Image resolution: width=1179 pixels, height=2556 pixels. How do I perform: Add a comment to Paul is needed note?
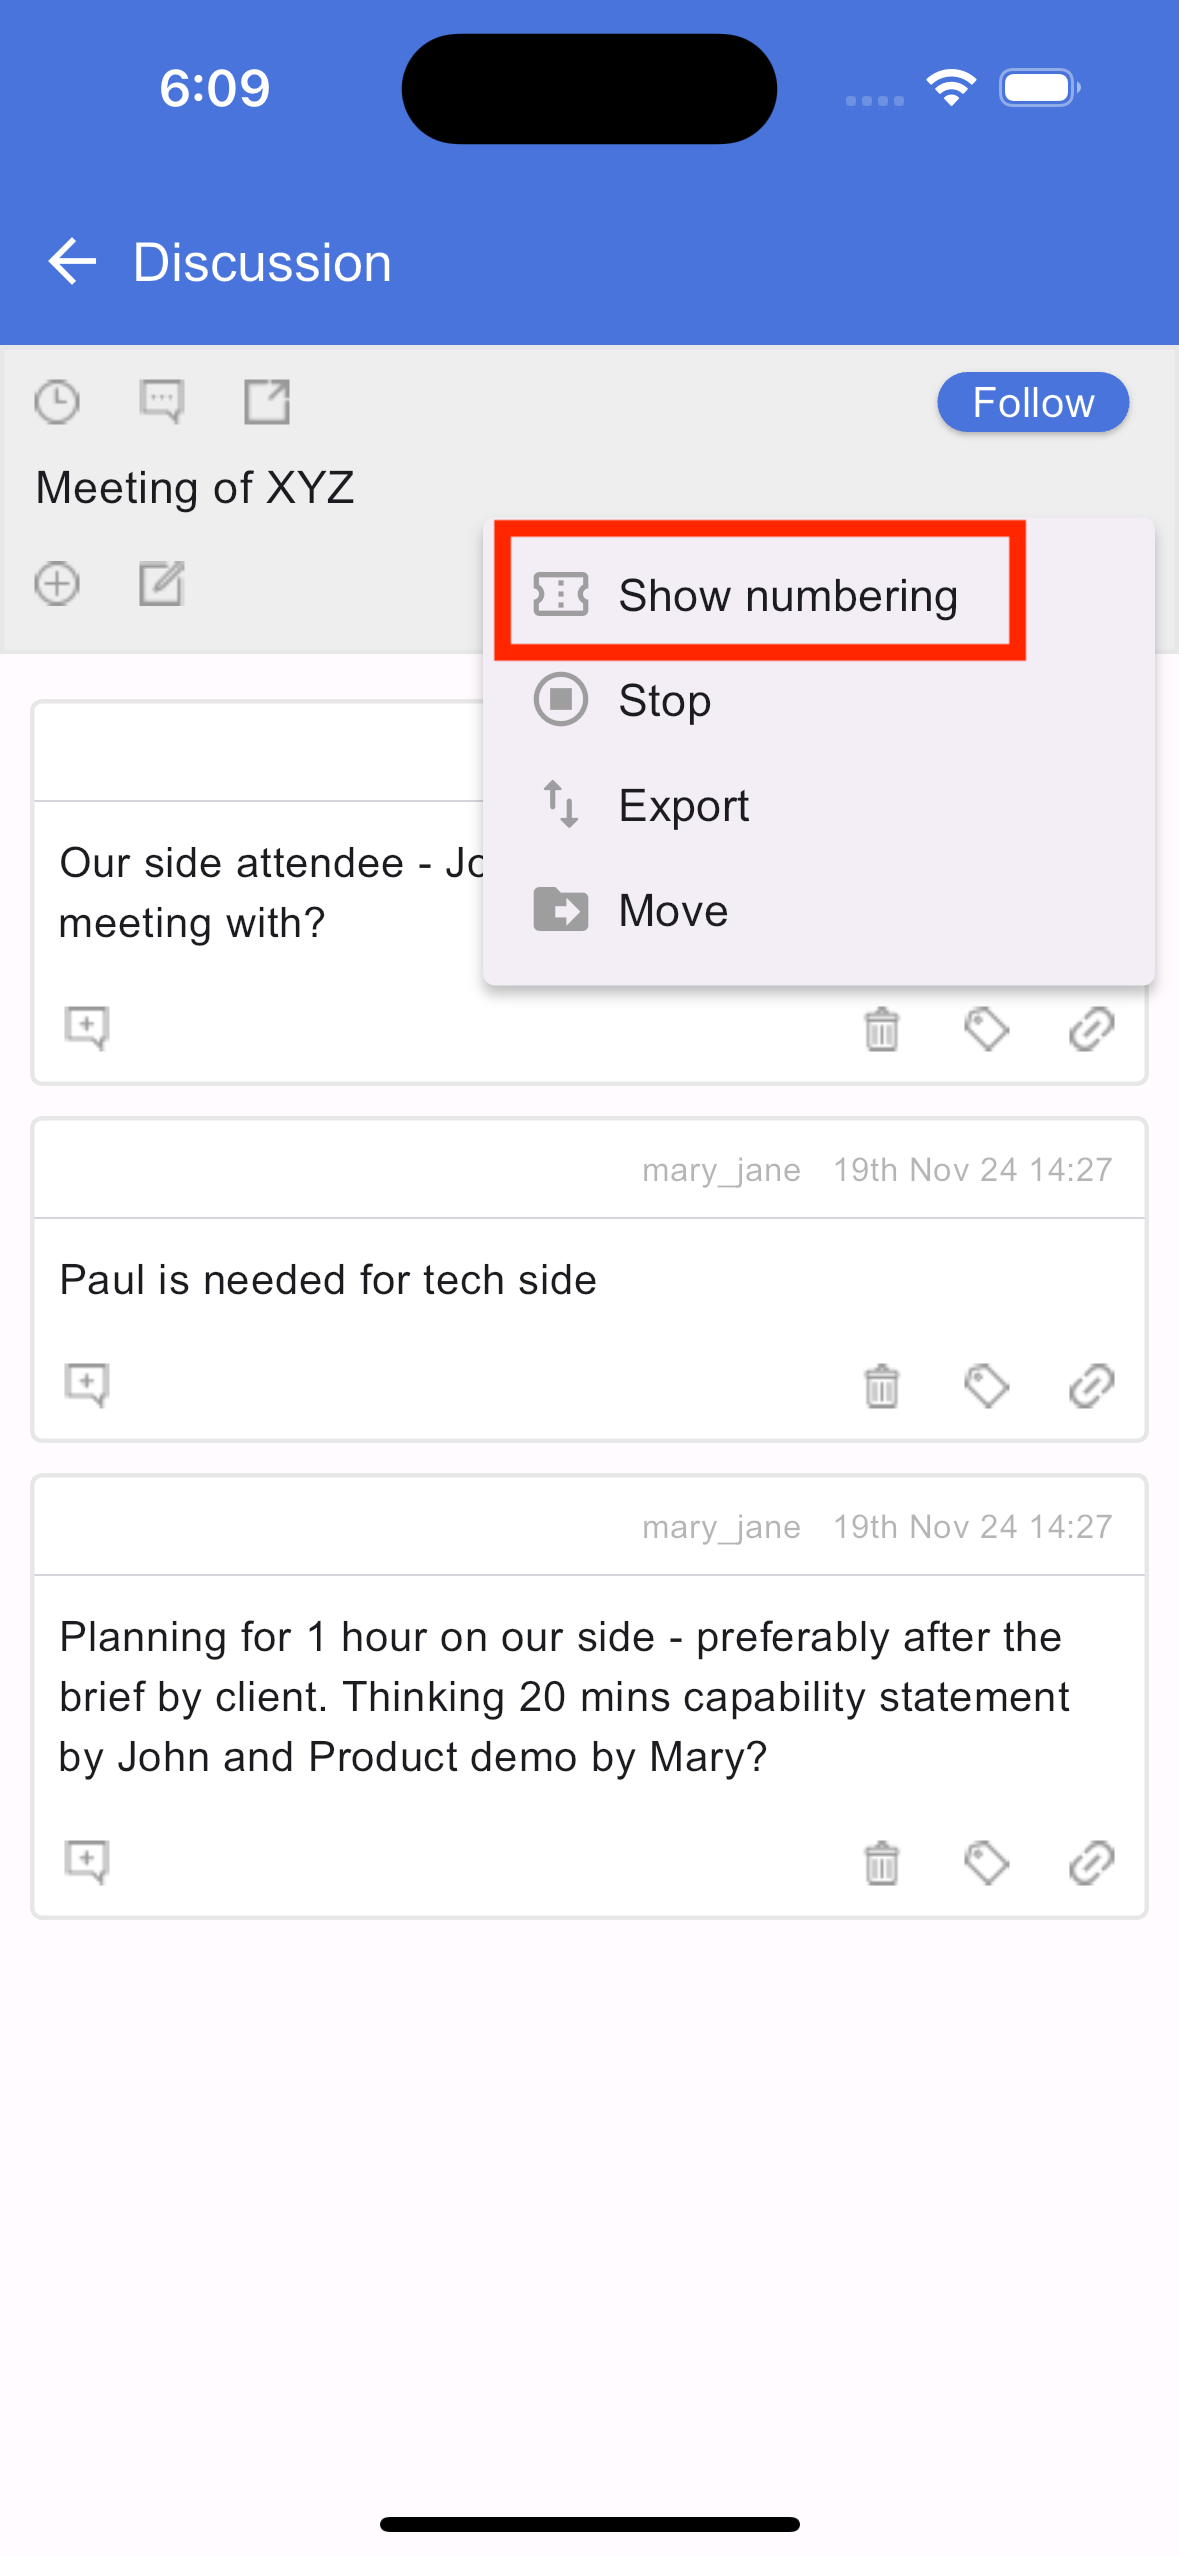(87, 1385)
